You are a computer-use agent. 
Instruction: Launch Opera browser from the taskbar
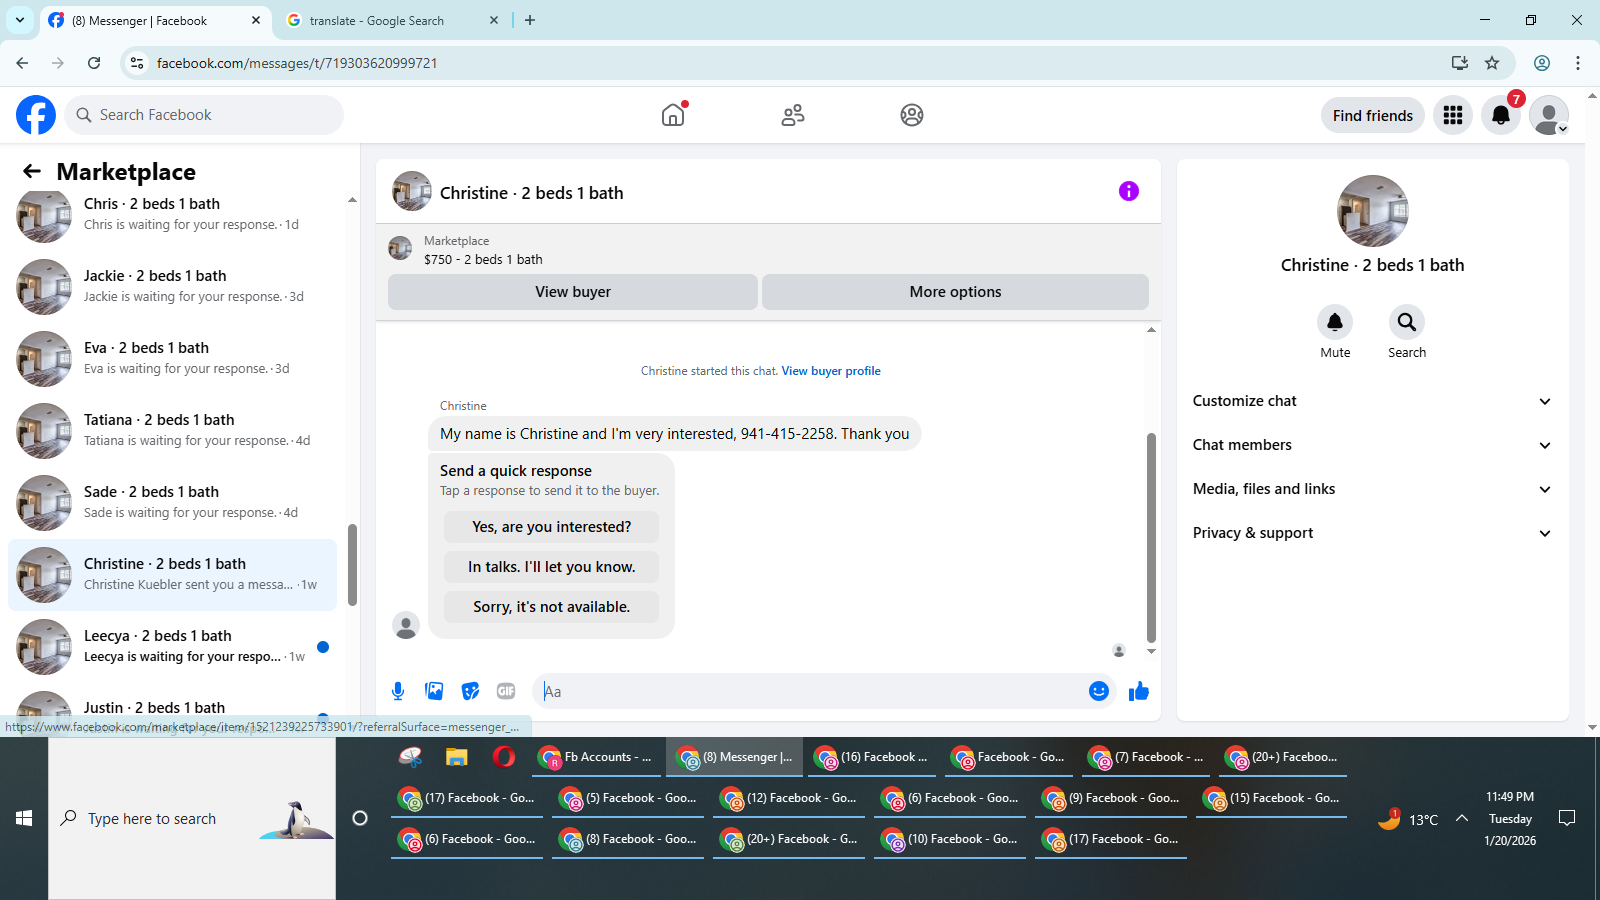504,757
